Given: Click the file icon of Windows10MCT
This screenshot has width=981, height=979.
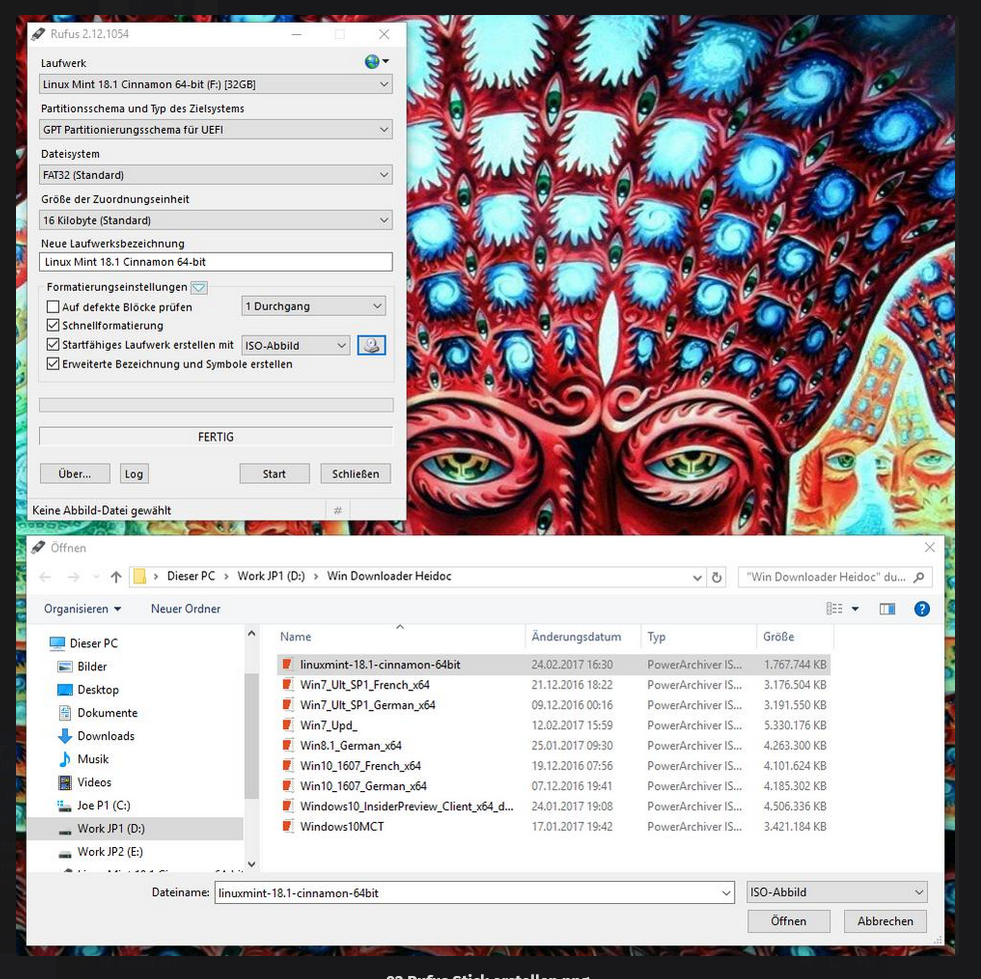Looking at the screenshot, I should tap(288, 826).
